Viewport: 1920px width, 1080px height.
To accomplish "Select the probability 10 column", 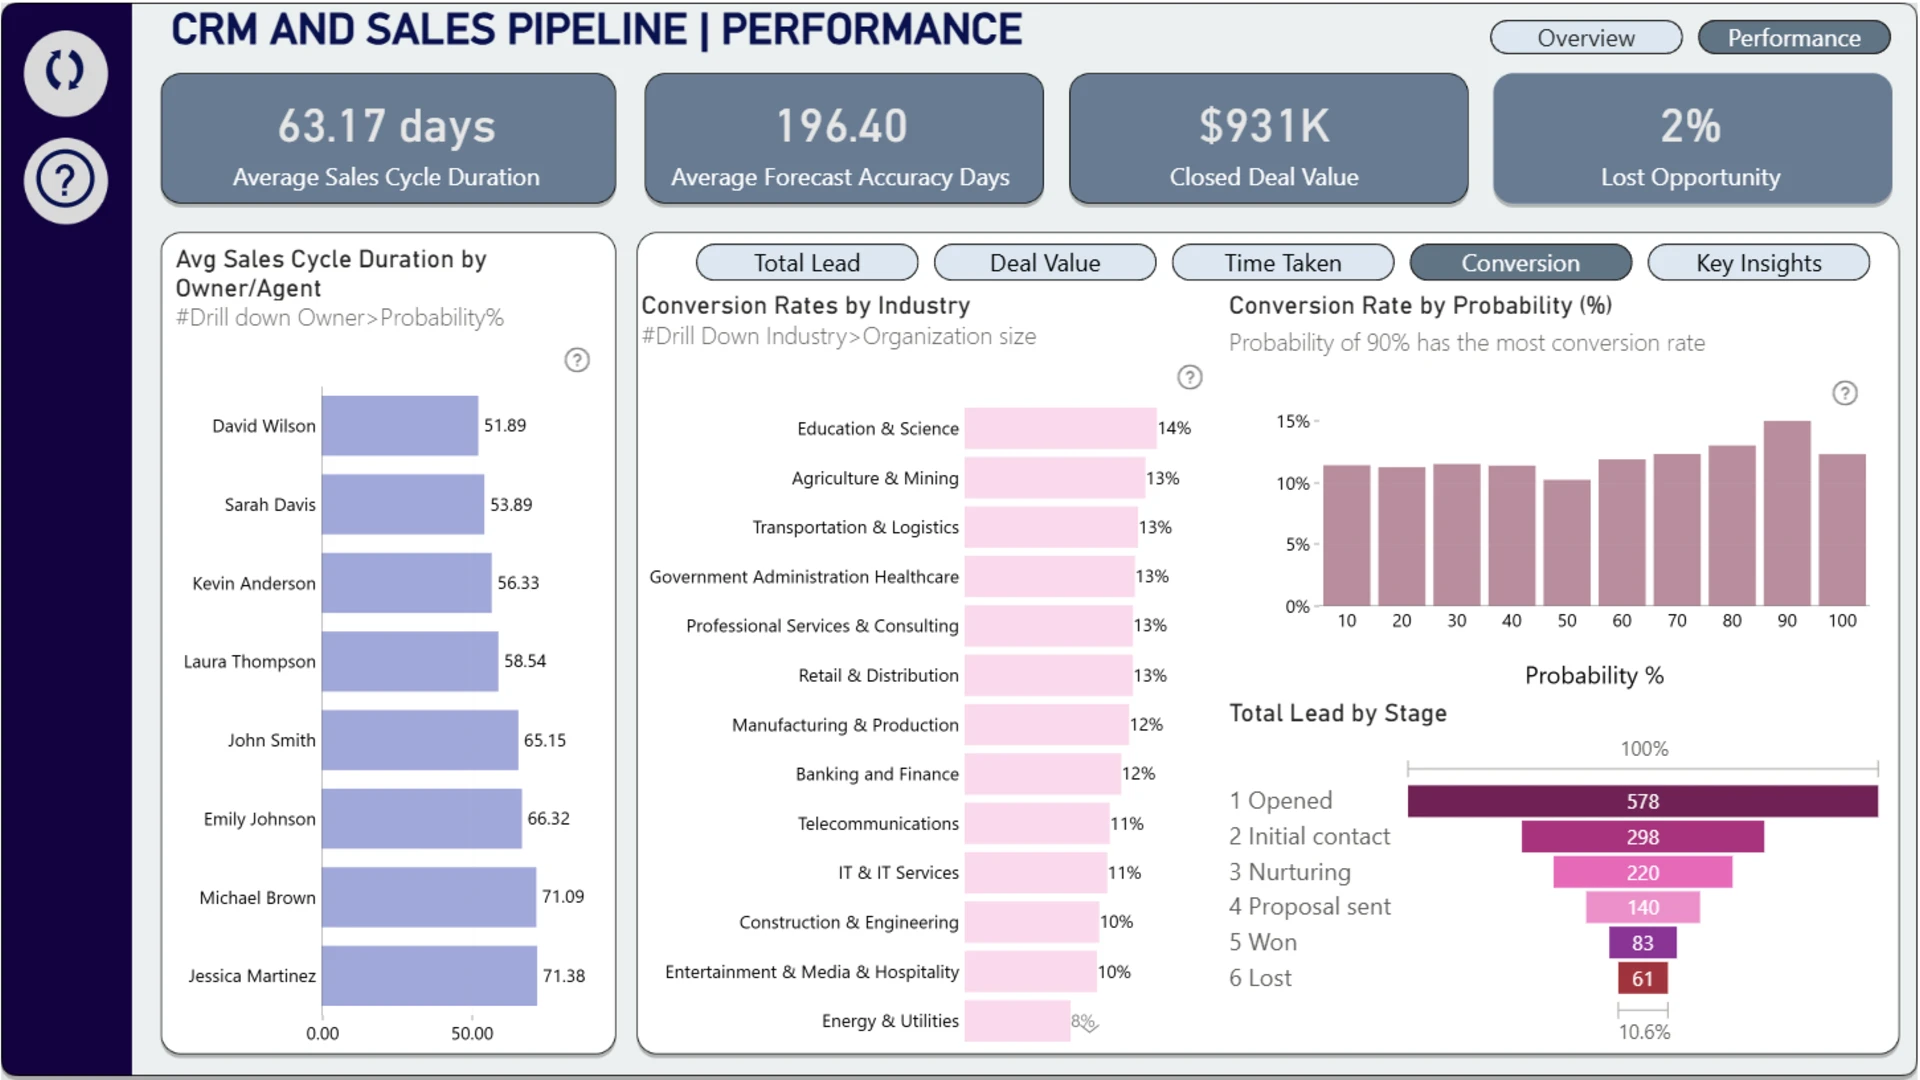I will coord(1347,535).
